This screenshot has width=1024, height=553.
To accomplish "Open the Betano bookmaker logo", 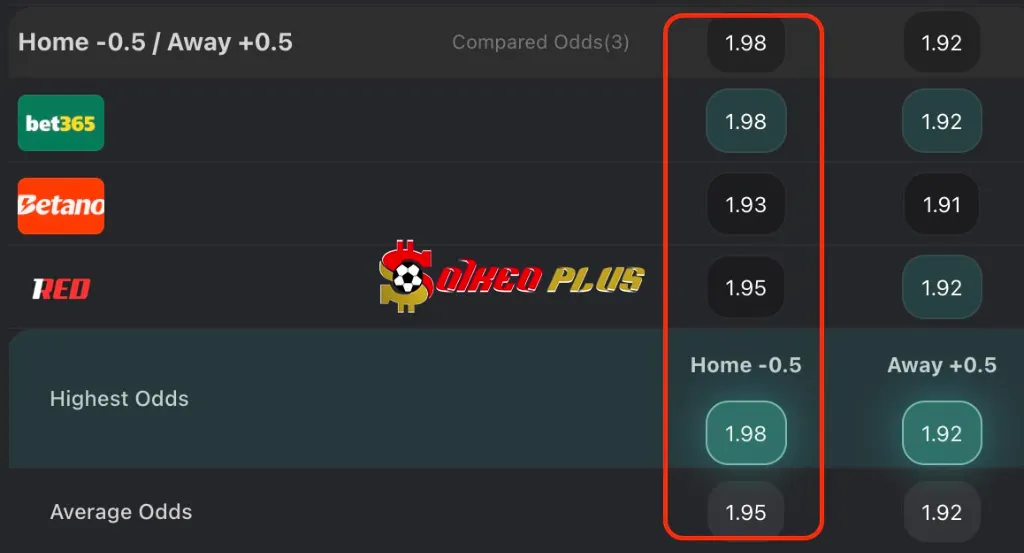I will point(61,206).
